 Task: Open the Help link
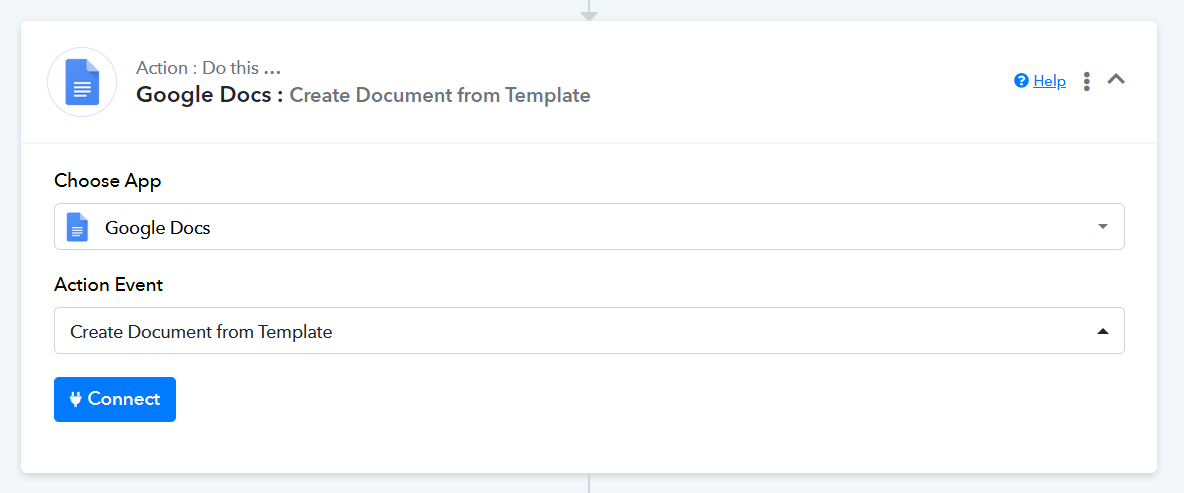point(1049,81)
